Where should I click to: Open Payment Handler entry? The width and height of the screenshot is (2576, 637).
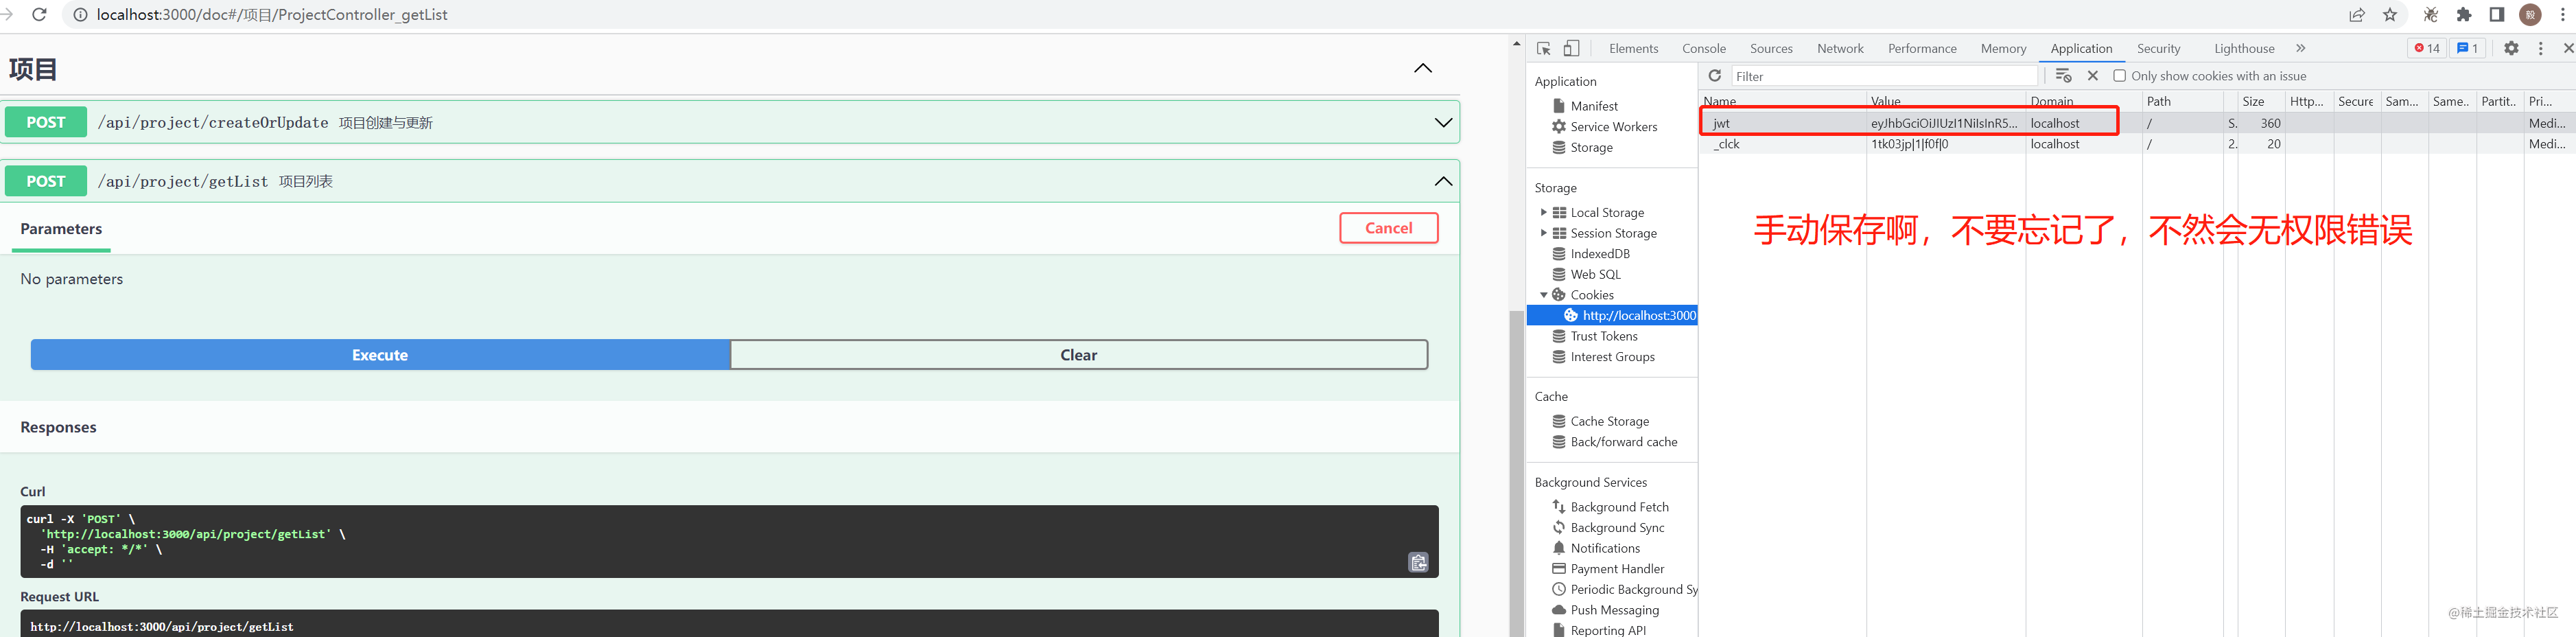pyautogui.click(x=1617, y=569)
